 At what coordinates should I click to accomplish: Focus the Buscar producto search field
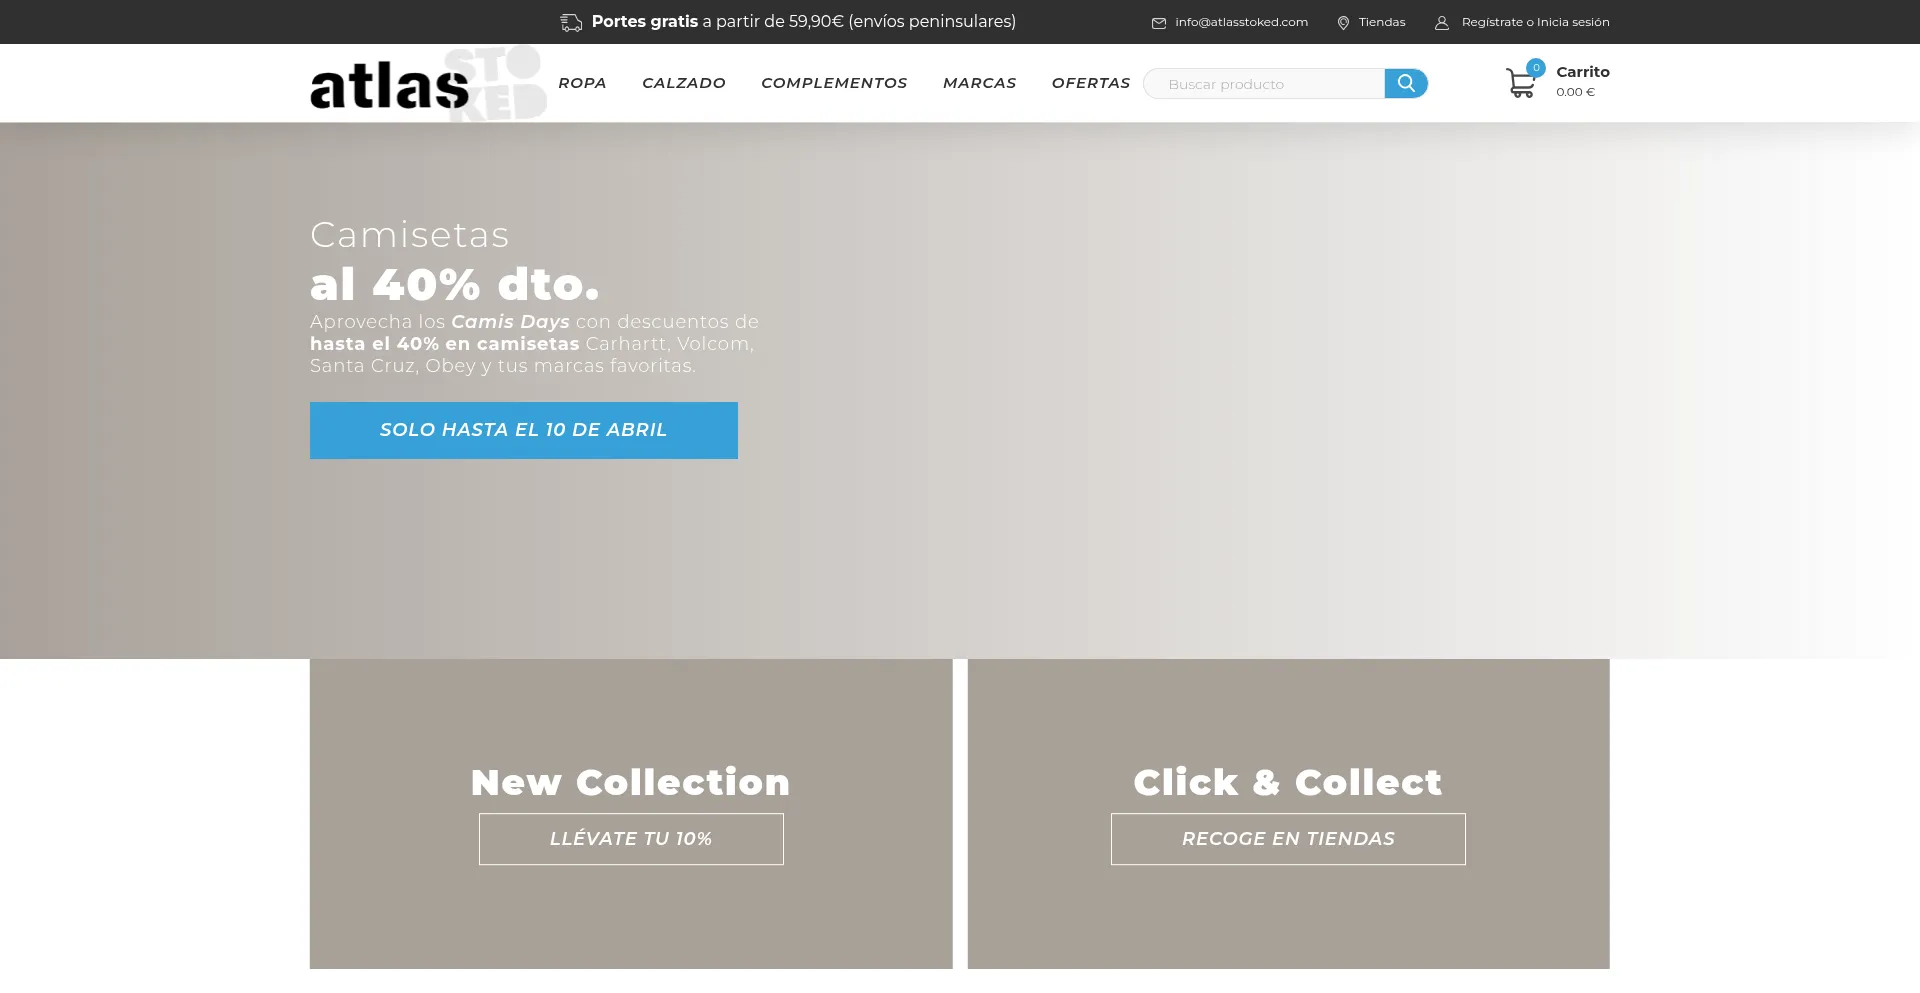1264,84
